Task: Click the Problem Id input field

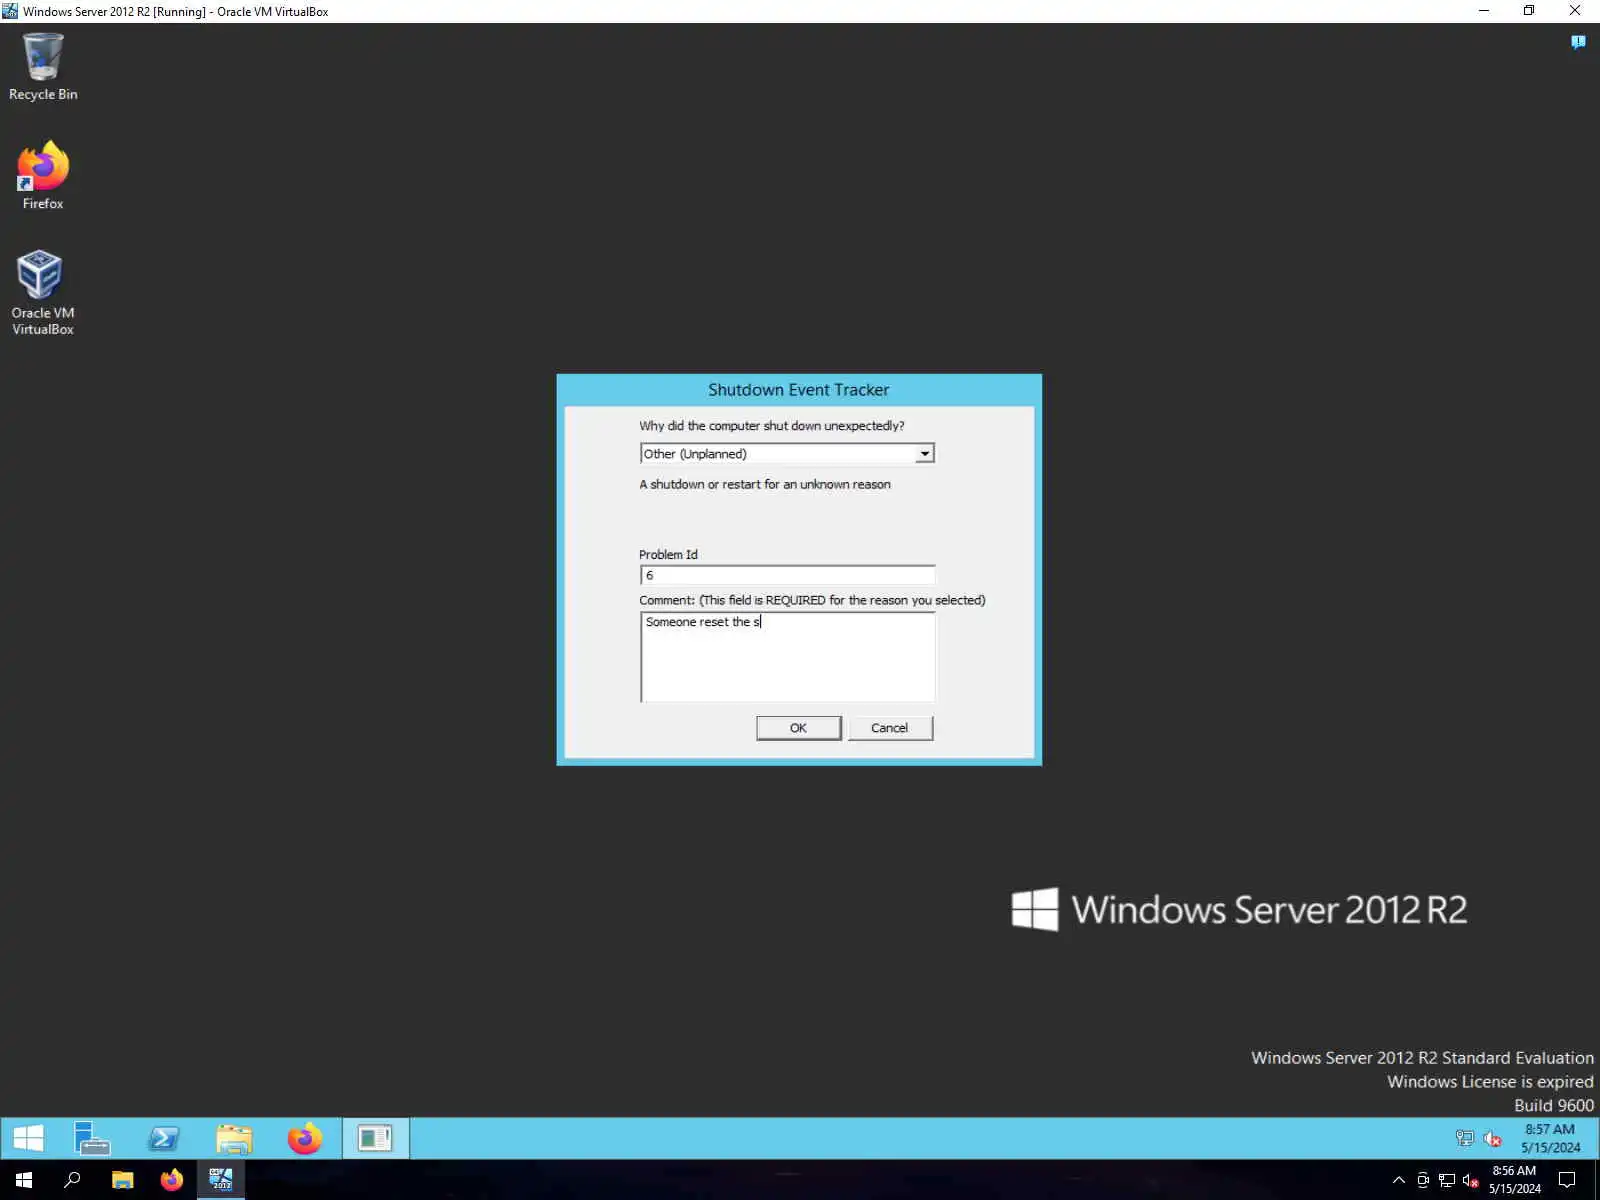Action: click(x=788, y=575)
